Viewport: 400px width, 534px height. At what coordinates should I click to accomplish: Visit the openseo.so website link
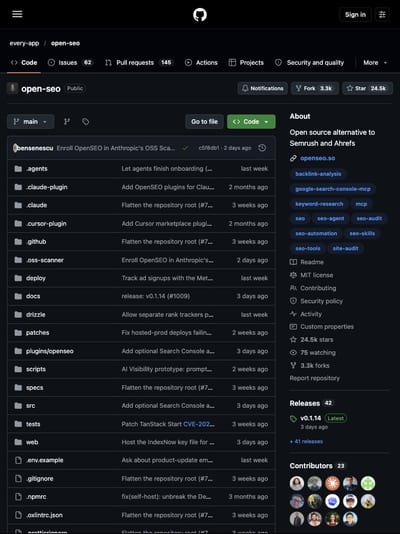(x=318, y=158)
